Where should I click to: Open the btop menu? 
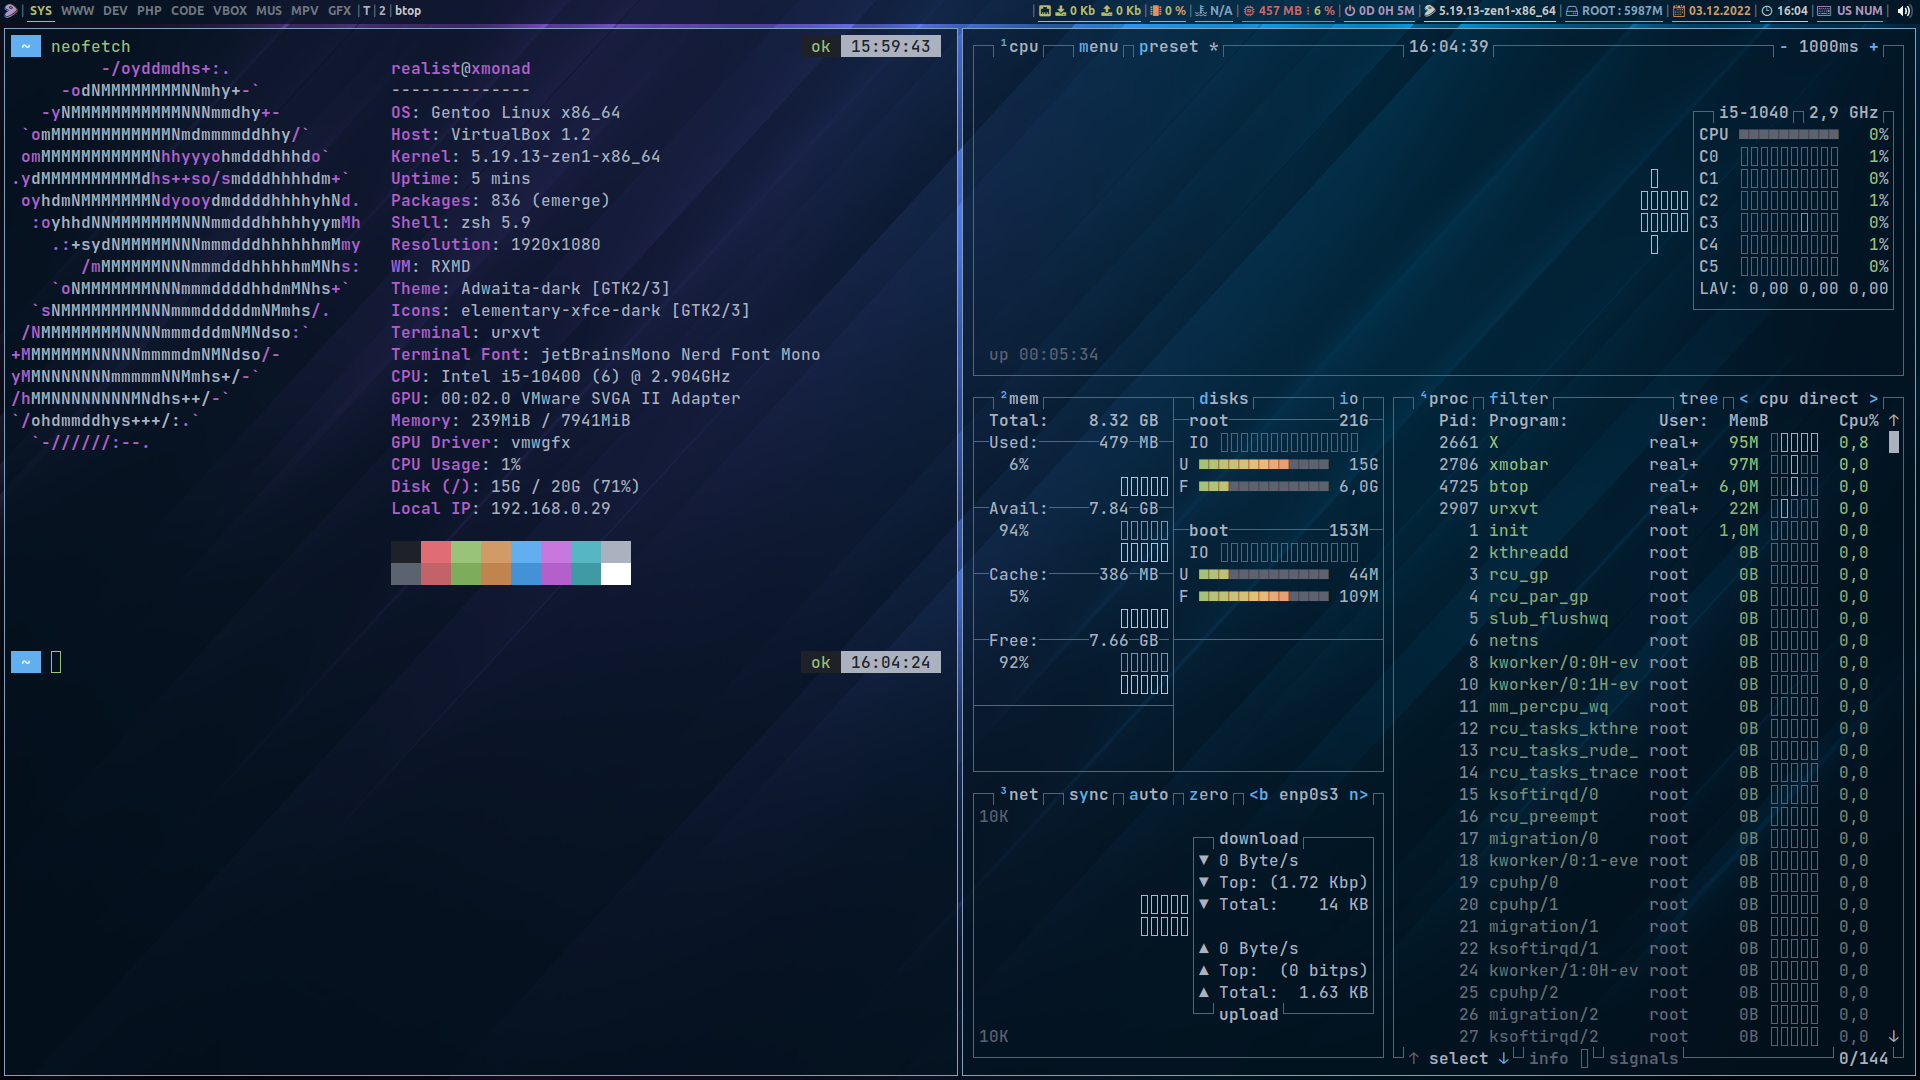1098,46
